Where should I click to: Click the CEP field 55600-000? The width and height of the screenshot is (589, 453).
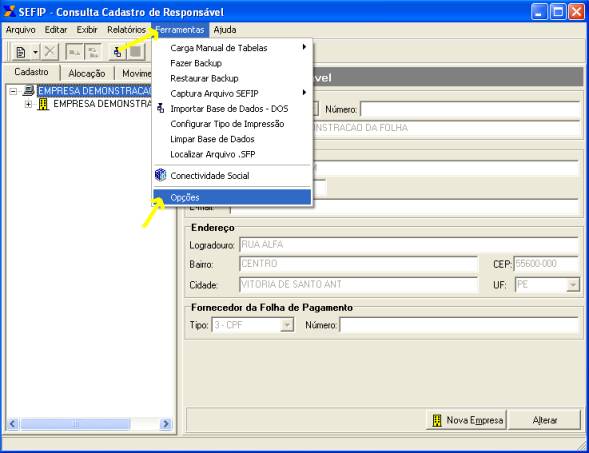point(546,264)
